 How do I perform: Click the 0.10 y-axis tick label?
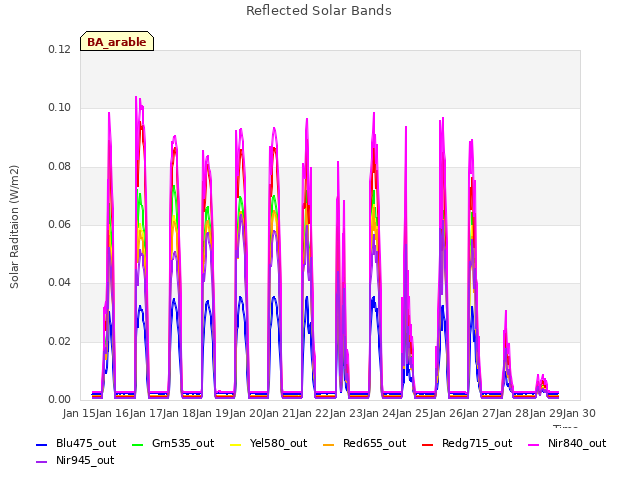pos(59,108)
